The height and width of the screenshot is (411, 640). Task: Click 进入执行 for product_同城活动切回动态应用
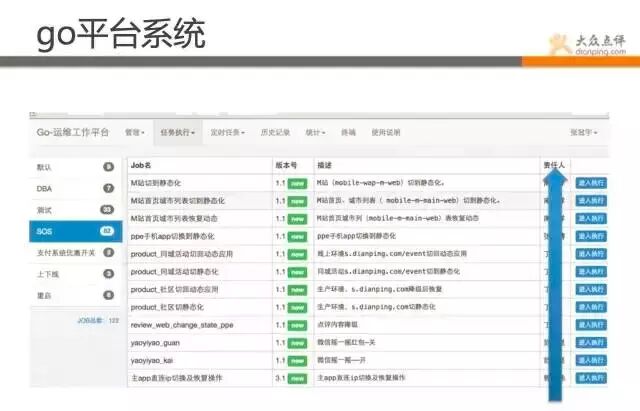591,254
